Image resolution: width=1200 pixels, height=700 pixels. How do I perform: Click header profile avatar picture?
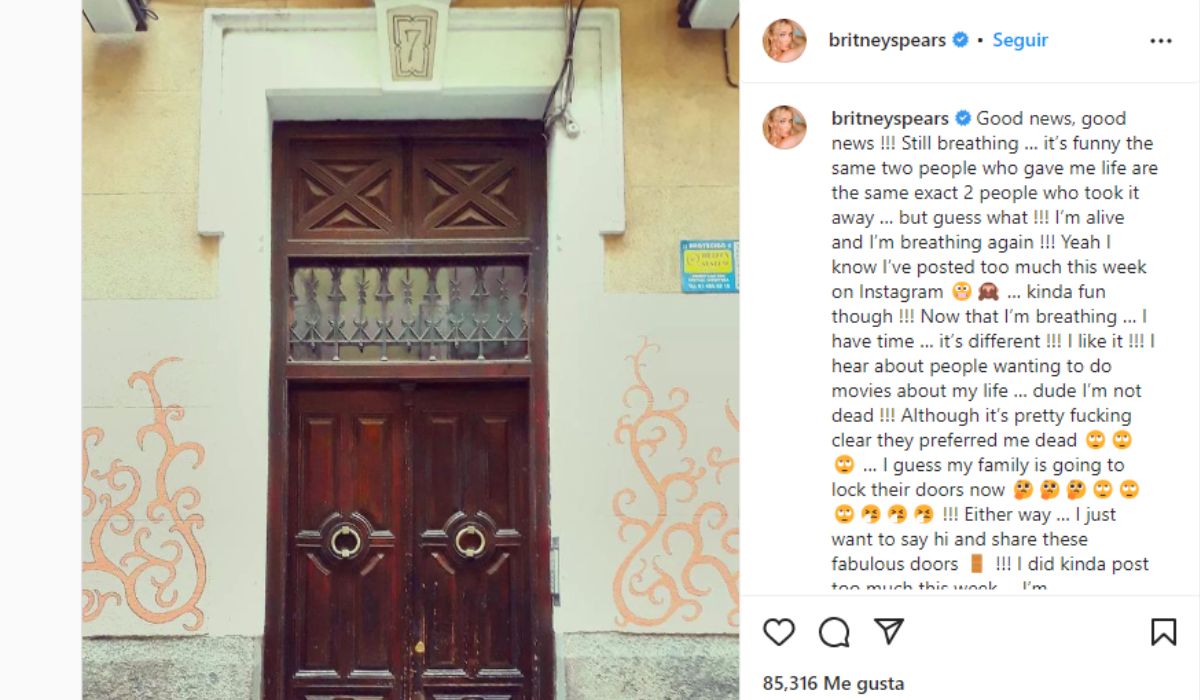[x=784, y=41]
